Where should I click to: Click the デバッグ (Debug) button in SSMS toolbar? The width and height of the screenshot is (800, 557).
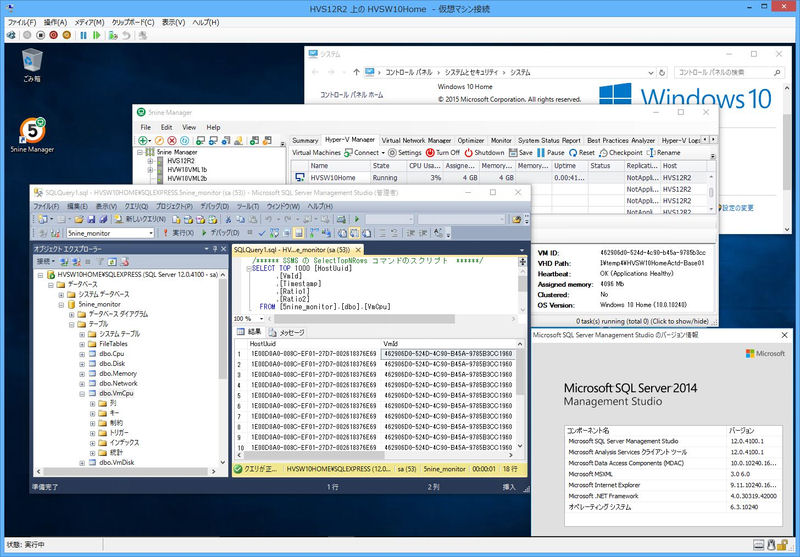click(220, 233)
